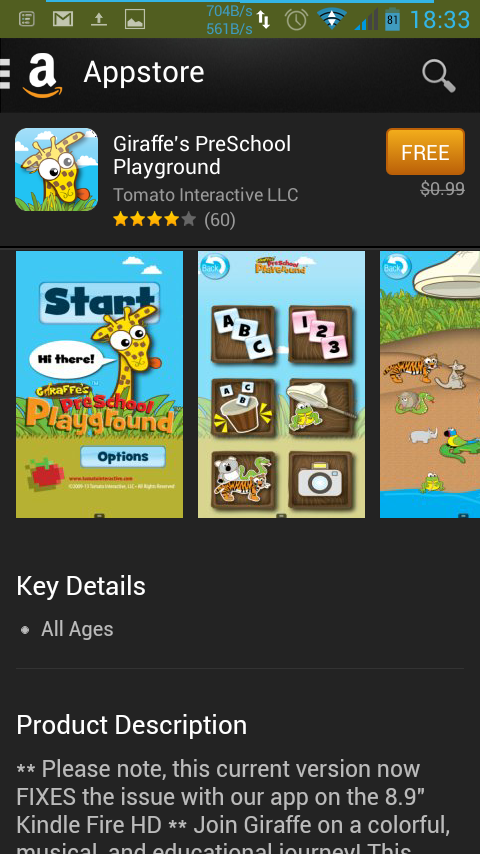The image size is (480, 854).
Task: Tap the alarm clock status icon
Action: pyautogui.click(x=296, y=20)
